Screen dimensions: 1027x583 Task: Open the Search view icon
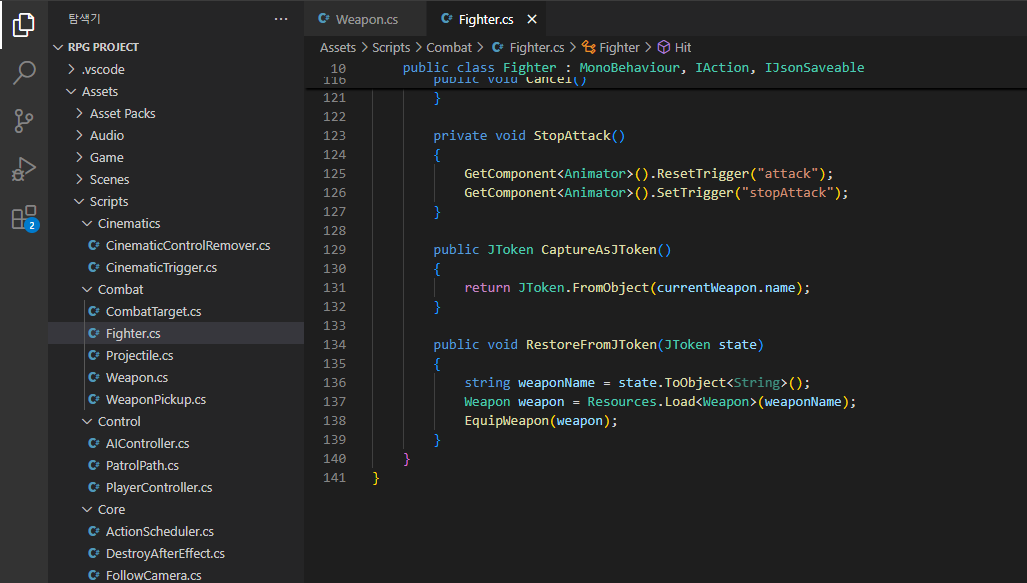[x=24, y=73]
